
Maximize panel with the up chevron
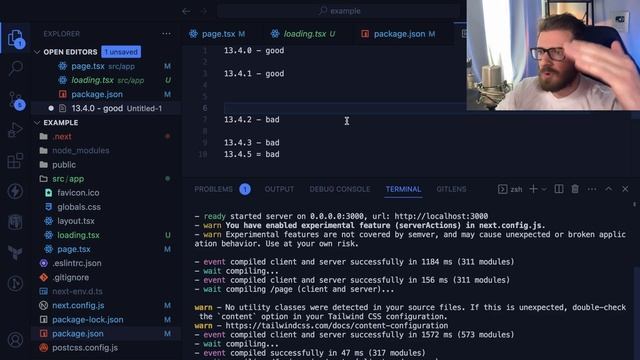pos(609,189)
